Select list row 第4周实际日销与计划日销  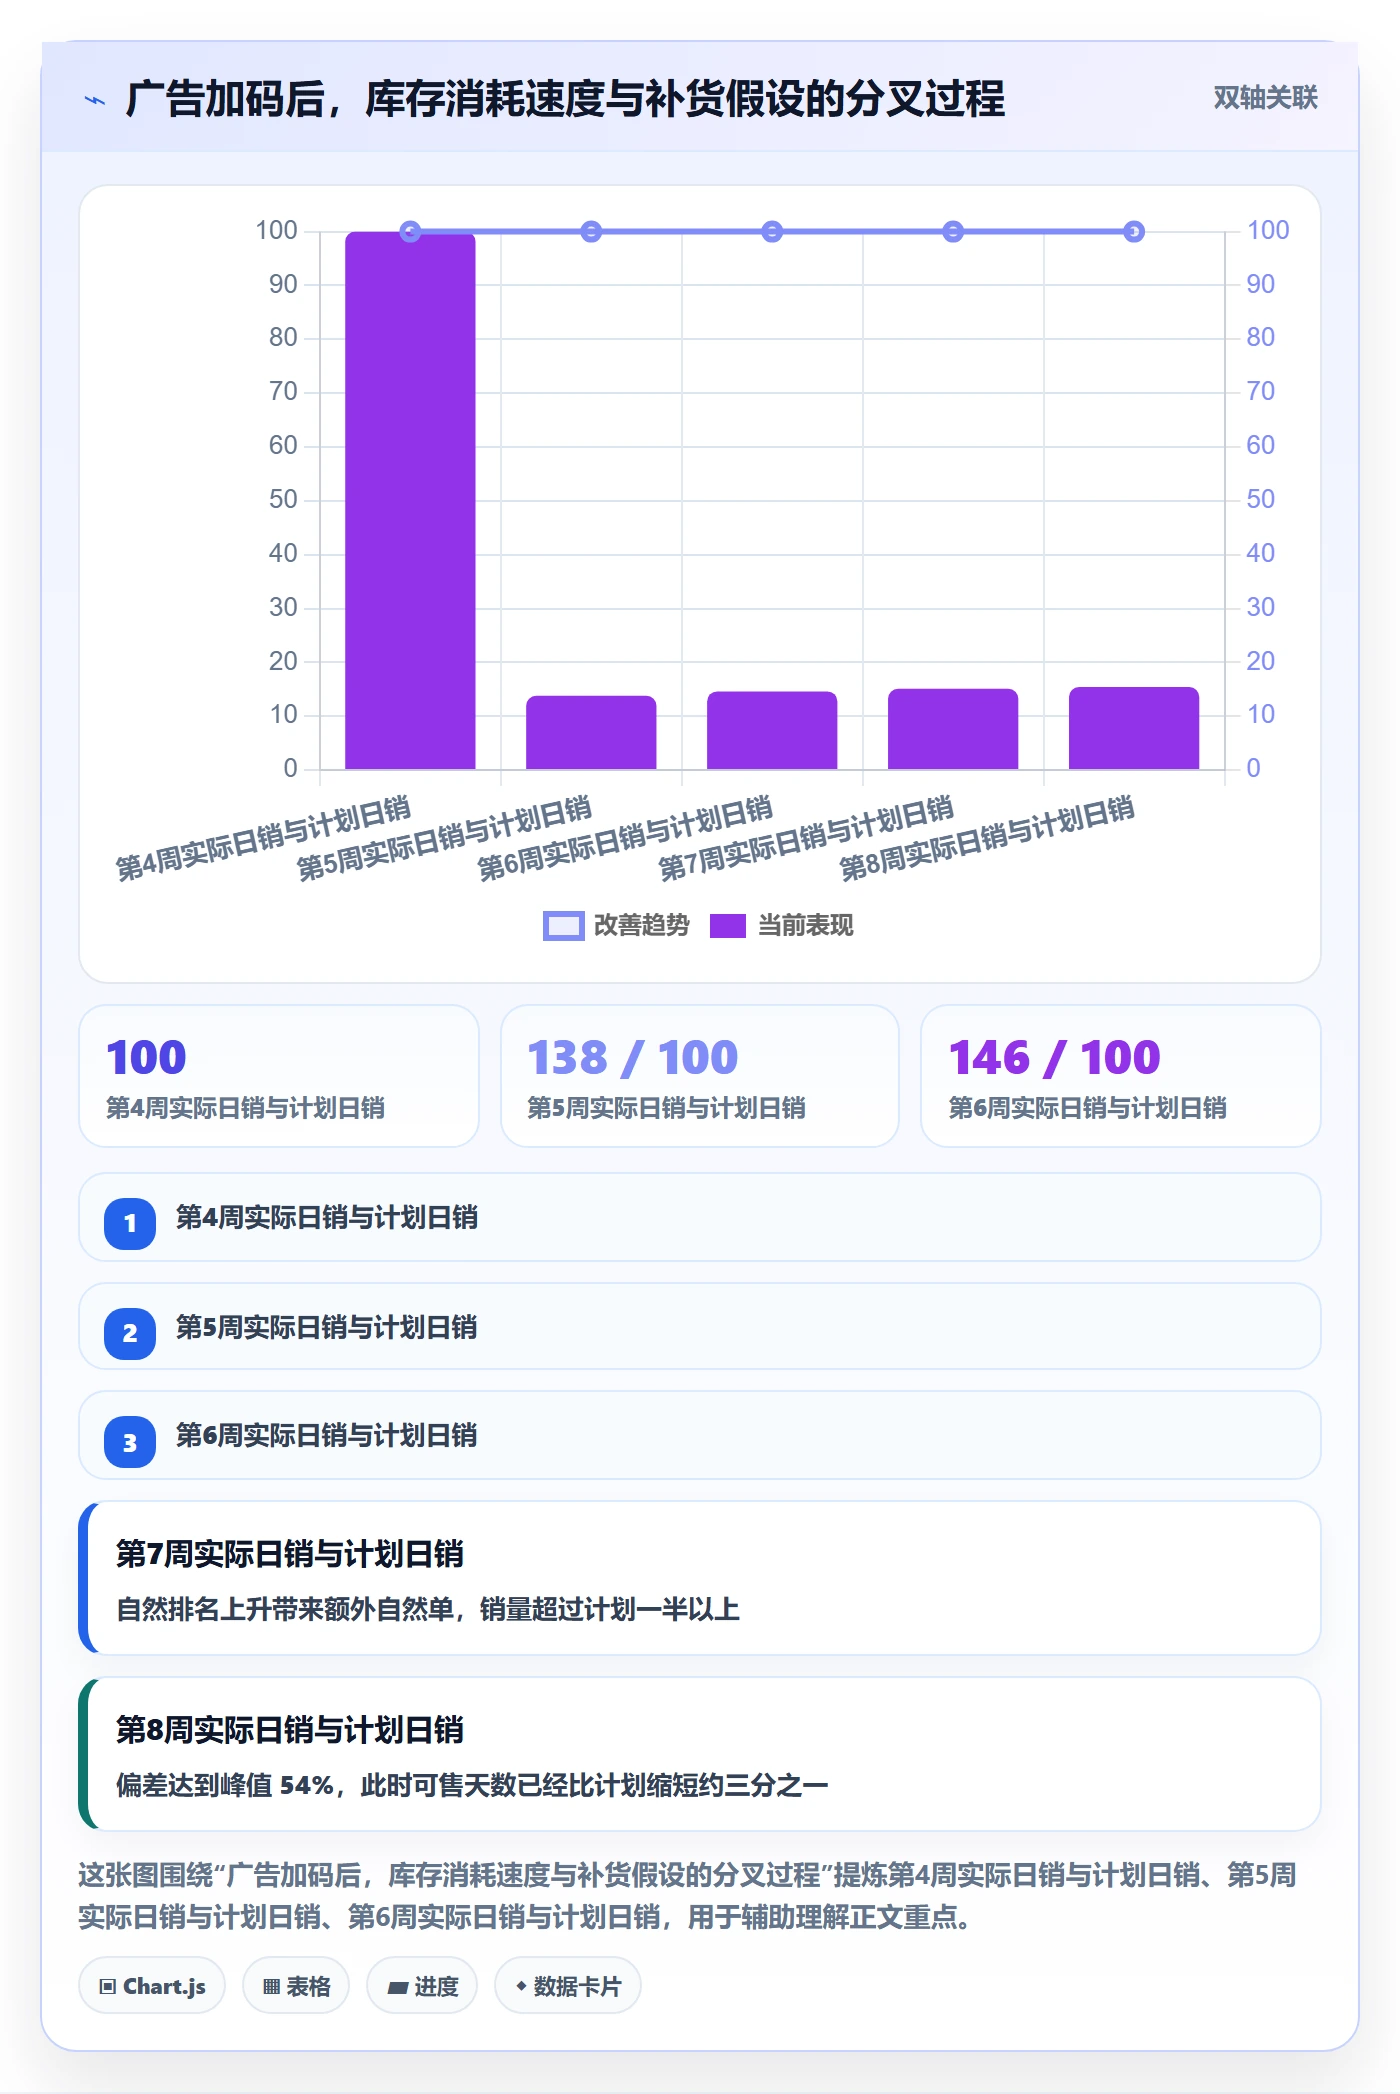(700, 1217)
